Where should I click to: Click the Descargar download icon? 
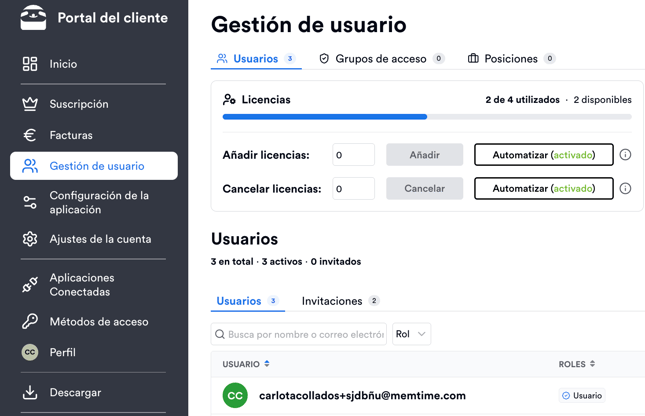[30, 393]
